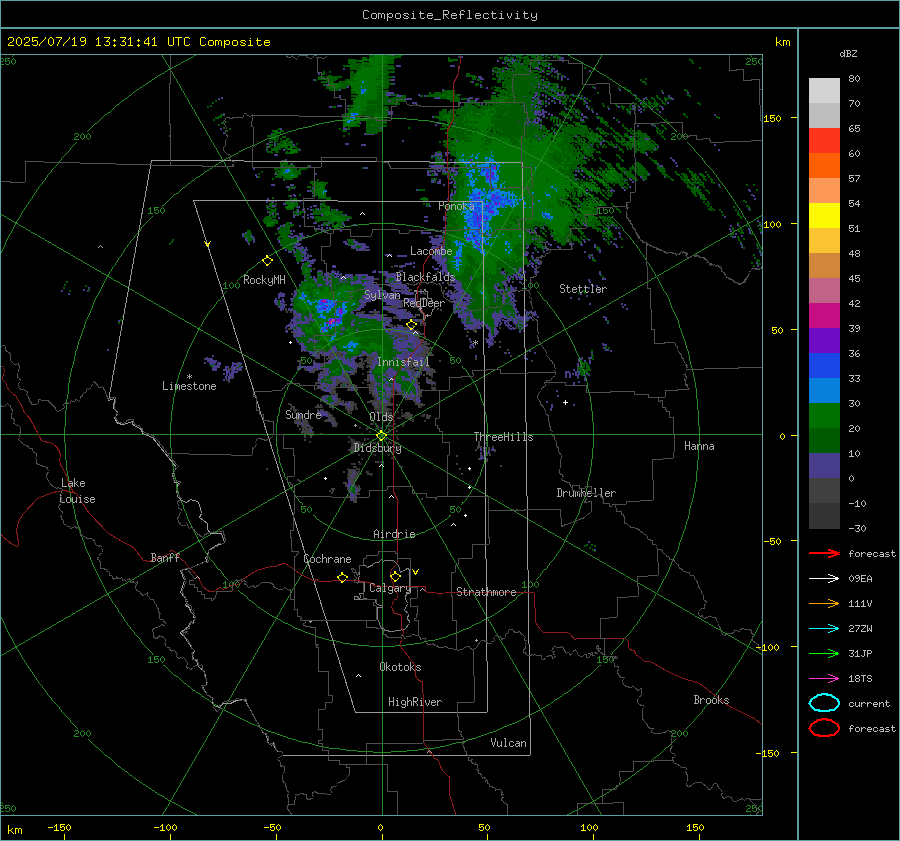Click the cyan 27ZW arrow in legend
The image size is (900, 841).
click(x=824, y=629)
